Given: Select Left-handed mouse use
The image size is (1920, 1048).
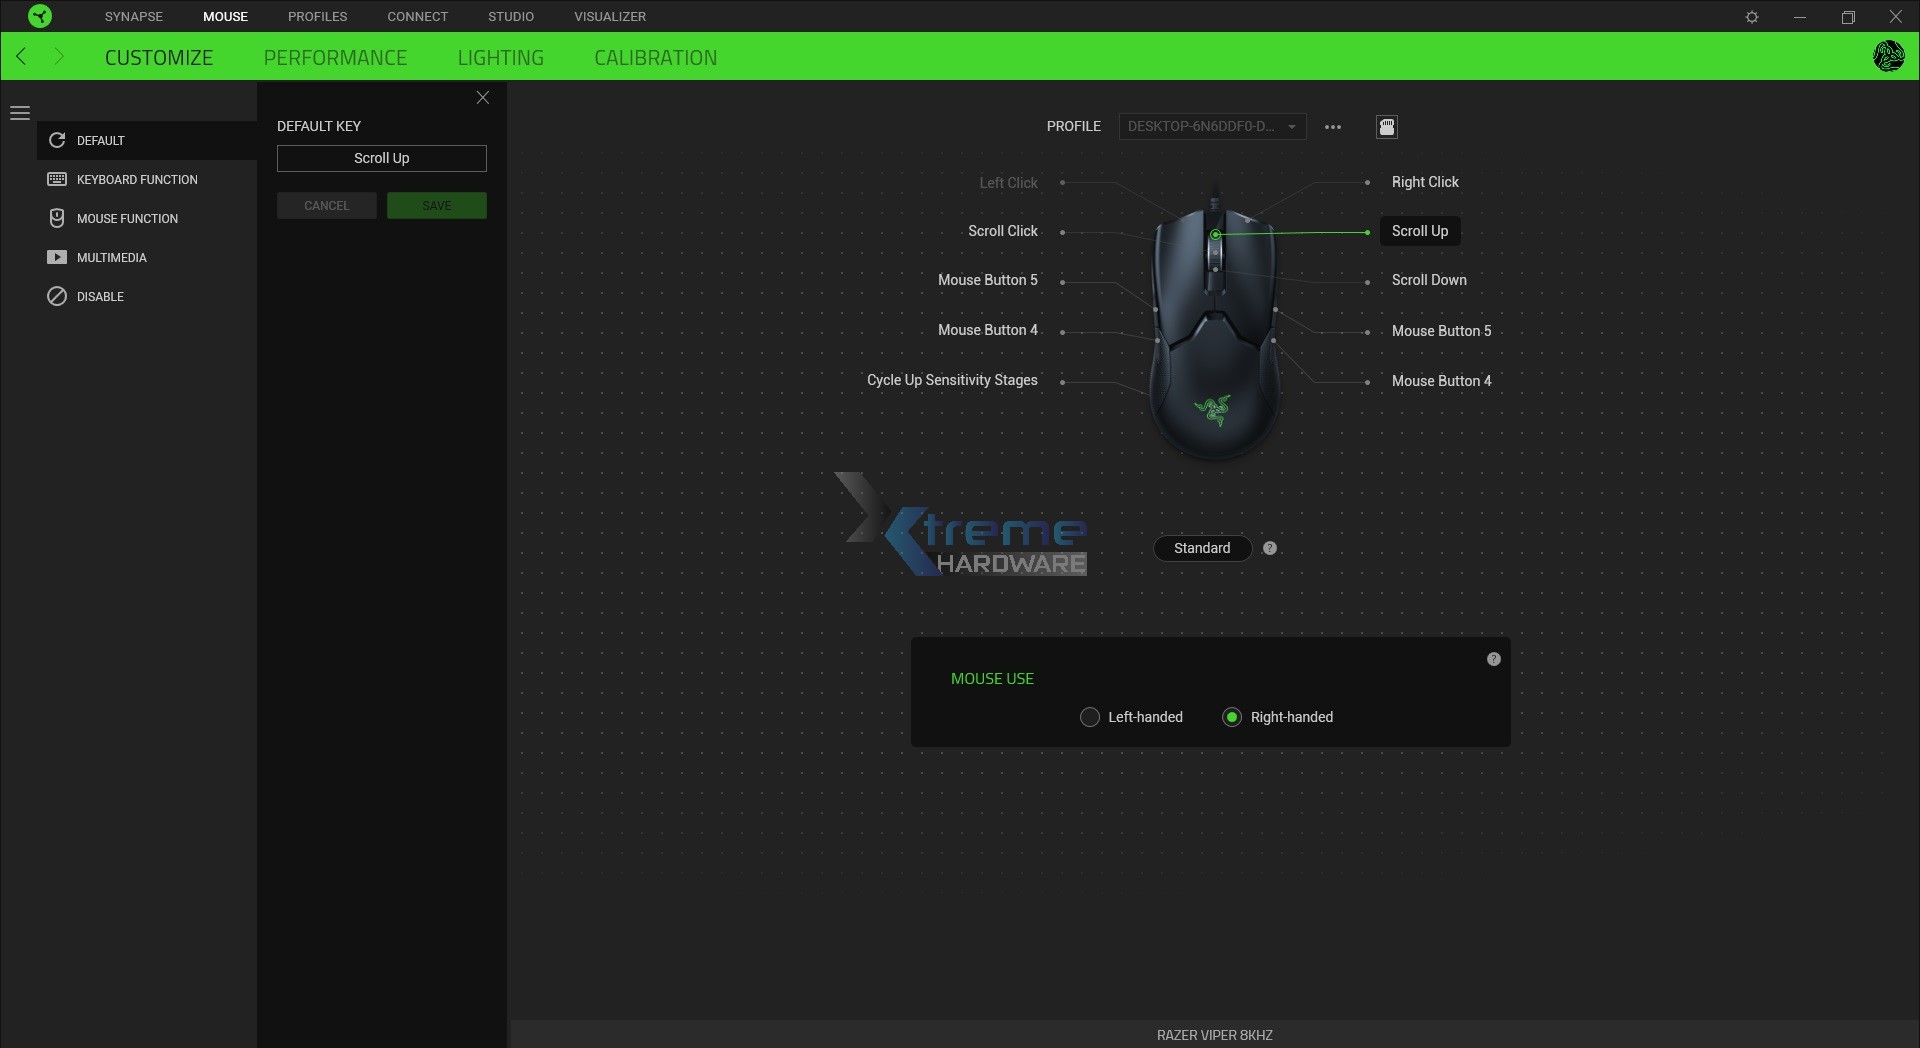Looking at the screenshot, I should tap(1089, 717).
